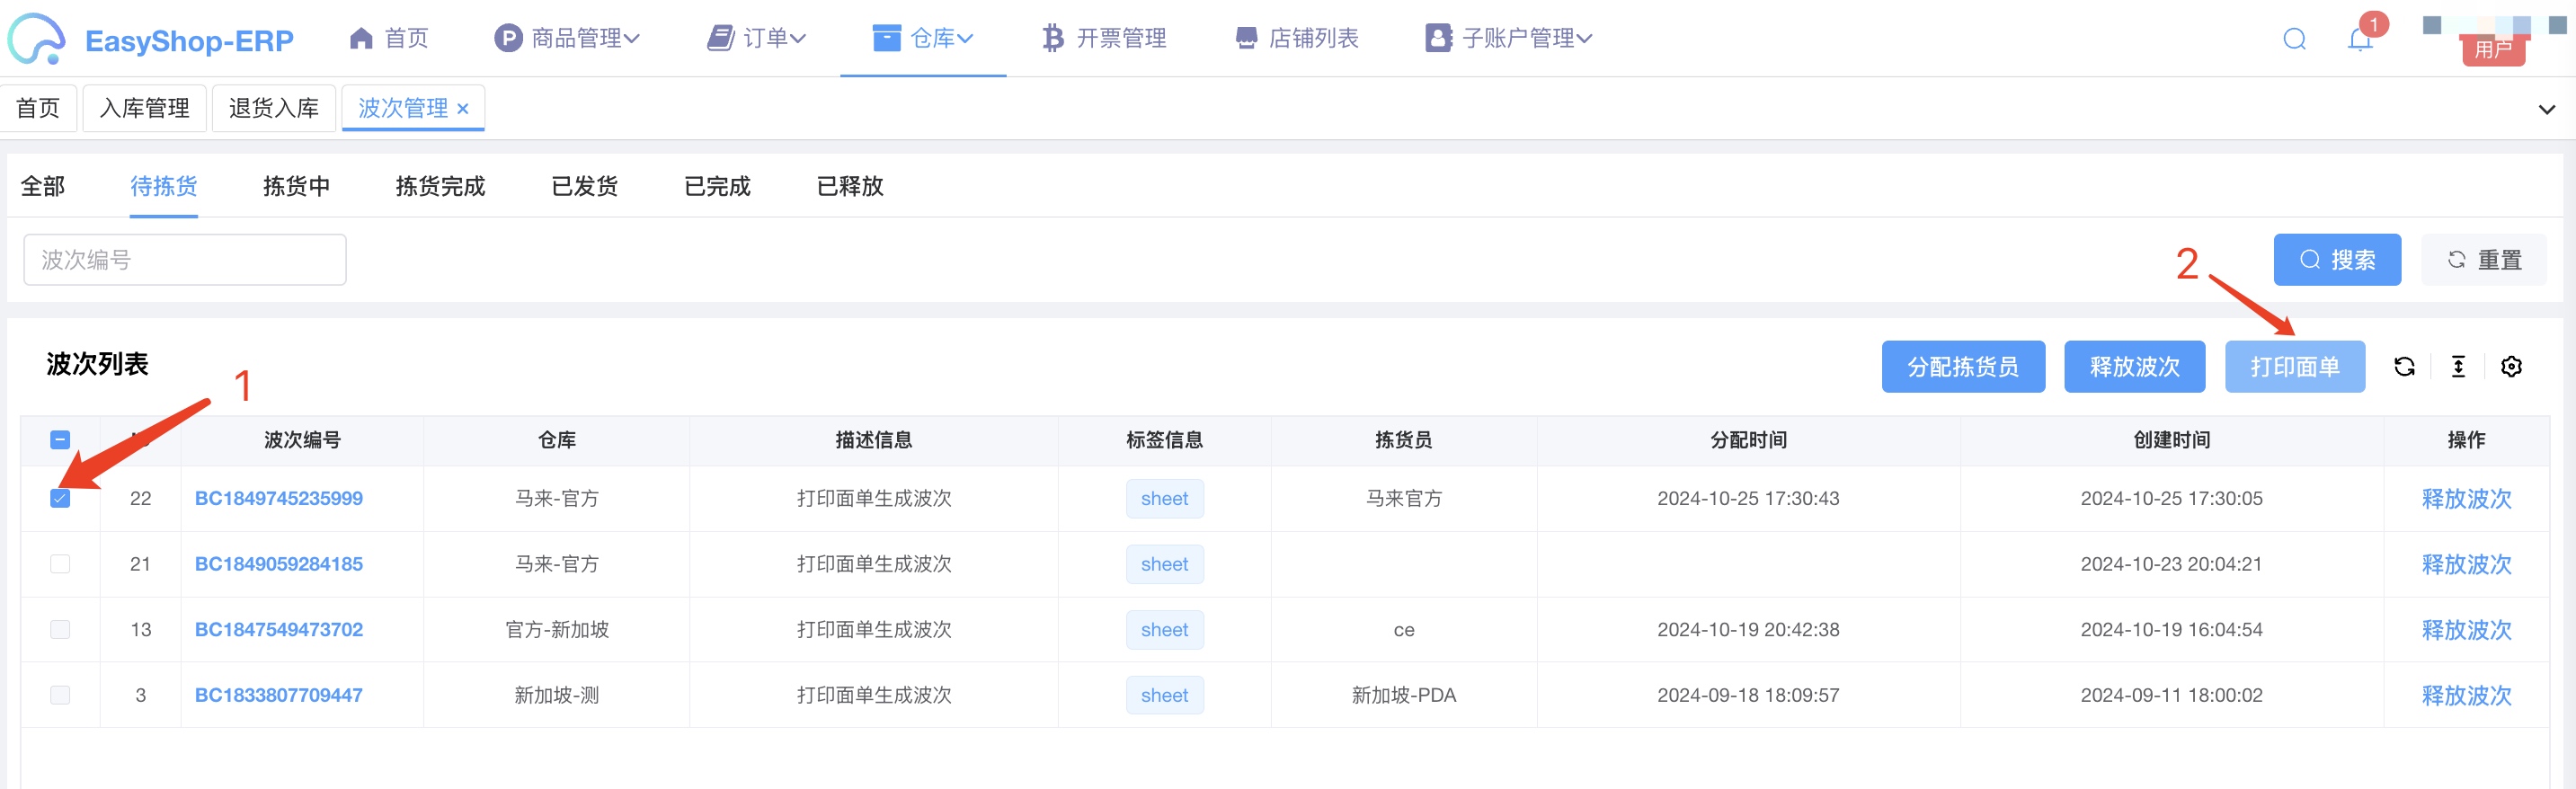Switch to the 已完成 status tab
The width and height of the screenshot is (2576, 789).
pos(718,186)
